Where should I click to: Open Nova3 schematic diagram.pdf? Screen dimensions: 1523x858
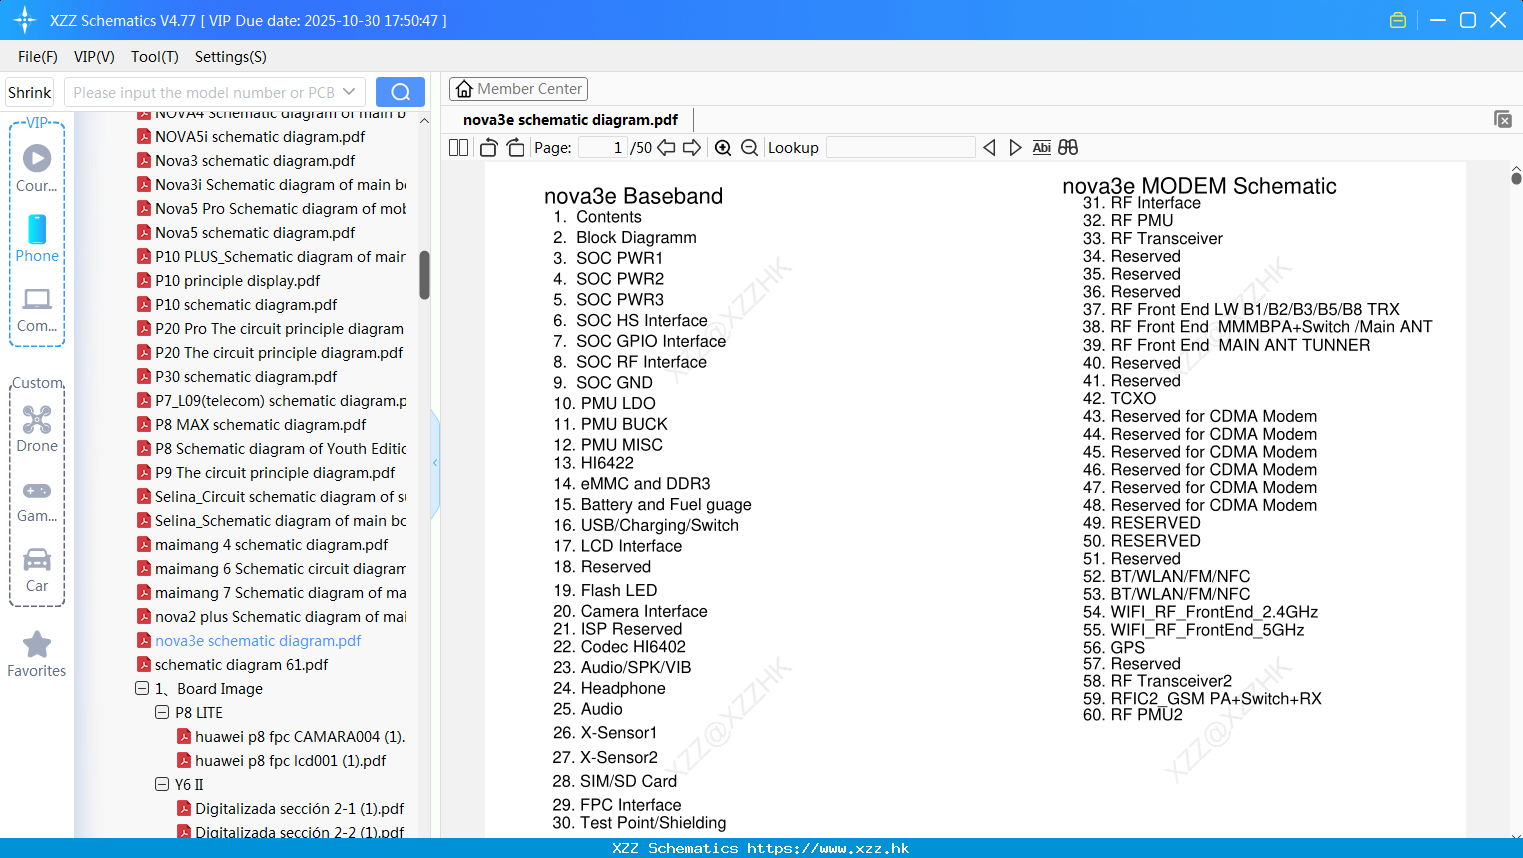[255, 160]
